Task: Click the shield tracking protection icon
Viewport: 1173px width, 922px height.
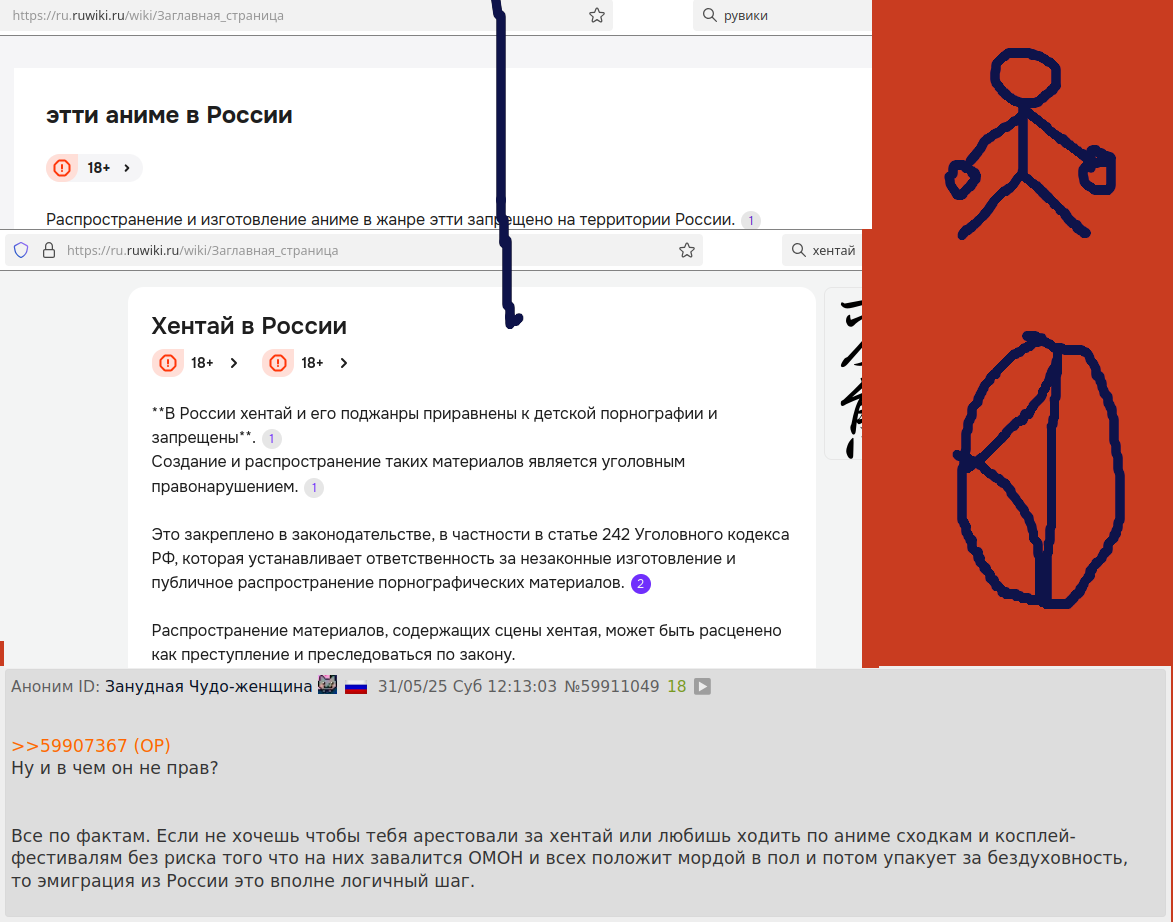Action: [x=21, y=250]
